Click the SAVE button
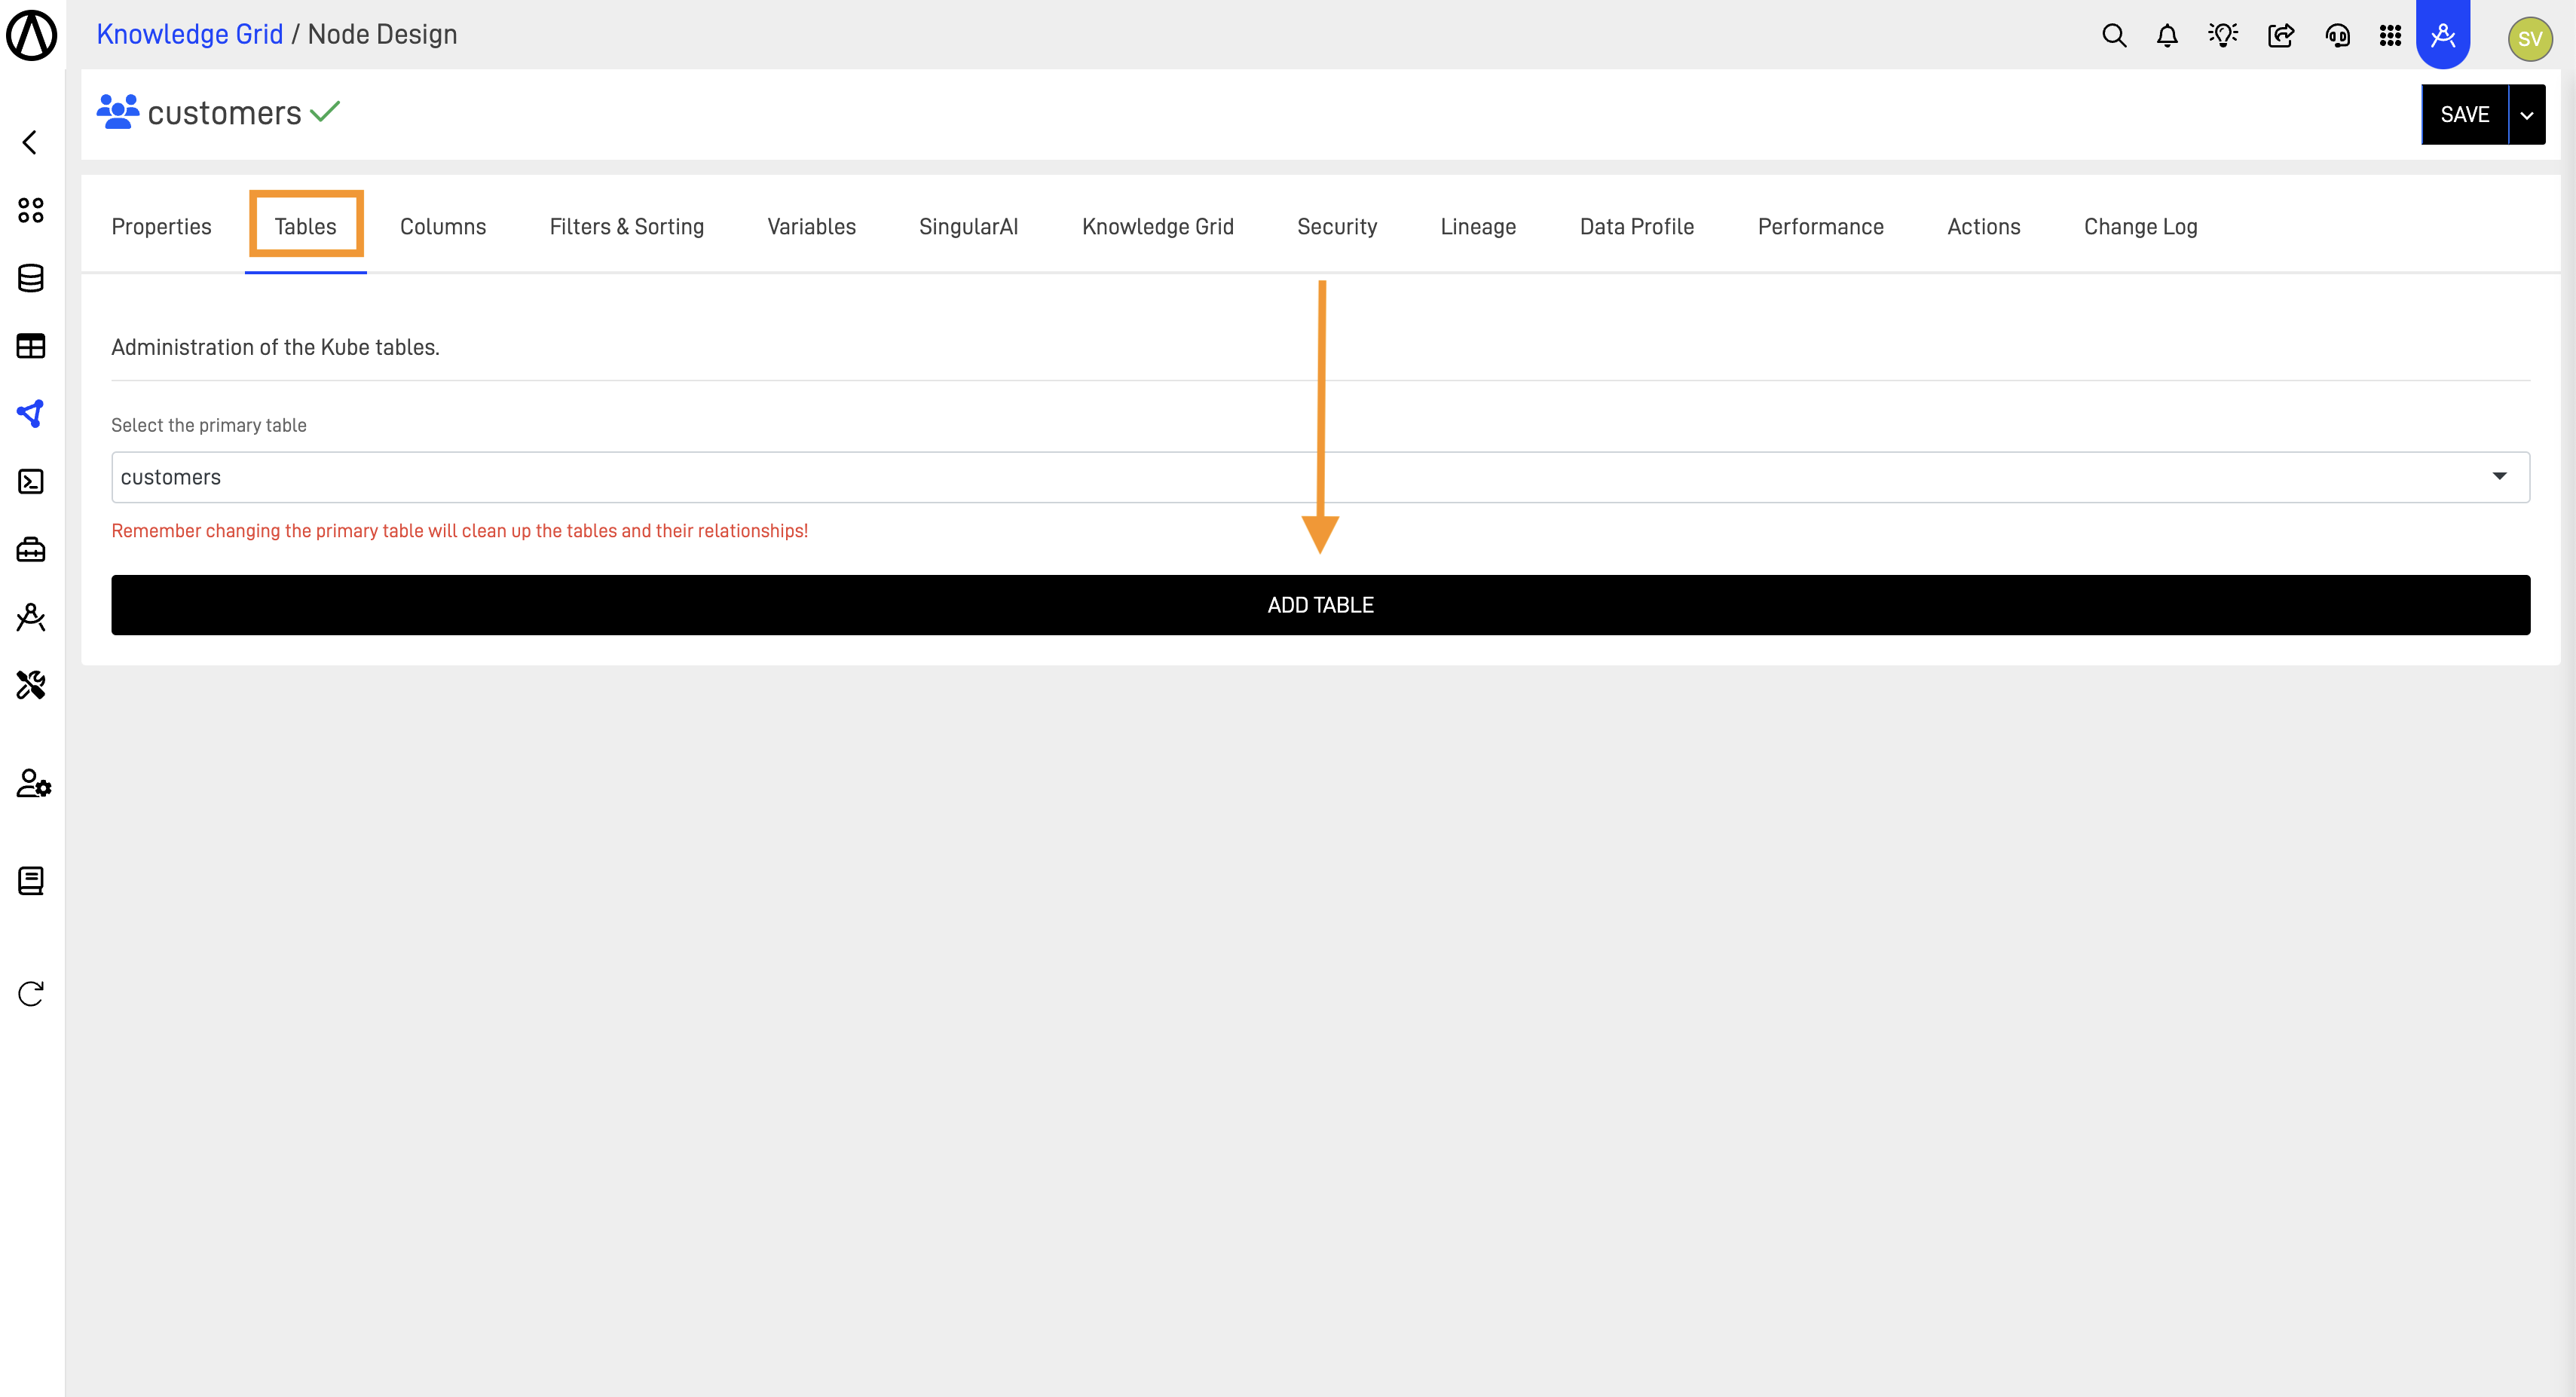Screen dimensions: 2576x1397 tap(2464, 115)
